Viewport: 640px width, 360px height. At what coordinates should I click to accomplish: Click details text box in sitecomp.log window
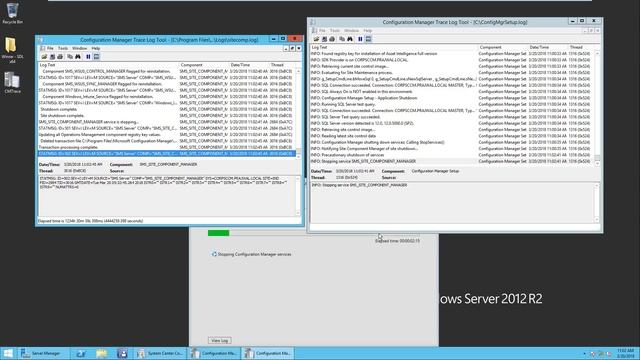[167, 196]
